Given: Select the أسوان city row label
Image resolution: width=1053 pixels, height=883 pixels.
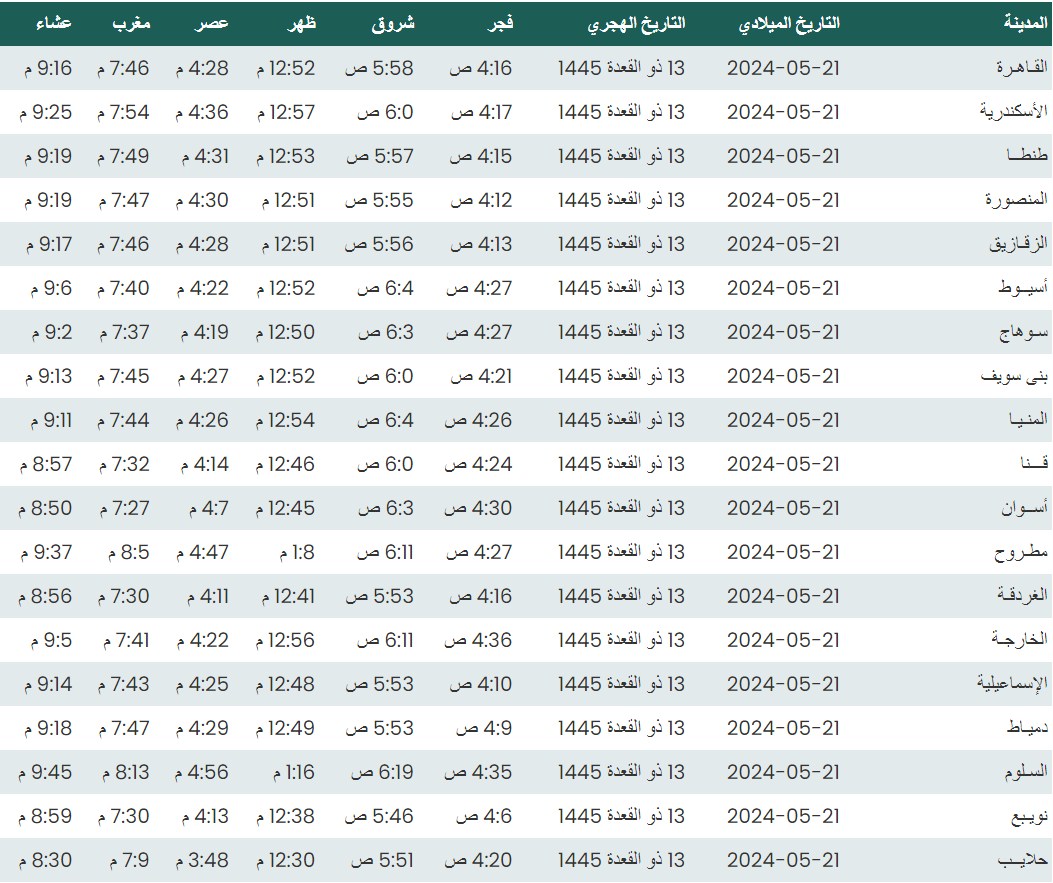Looking at the screenshot, I should (x=1023, y=508).
